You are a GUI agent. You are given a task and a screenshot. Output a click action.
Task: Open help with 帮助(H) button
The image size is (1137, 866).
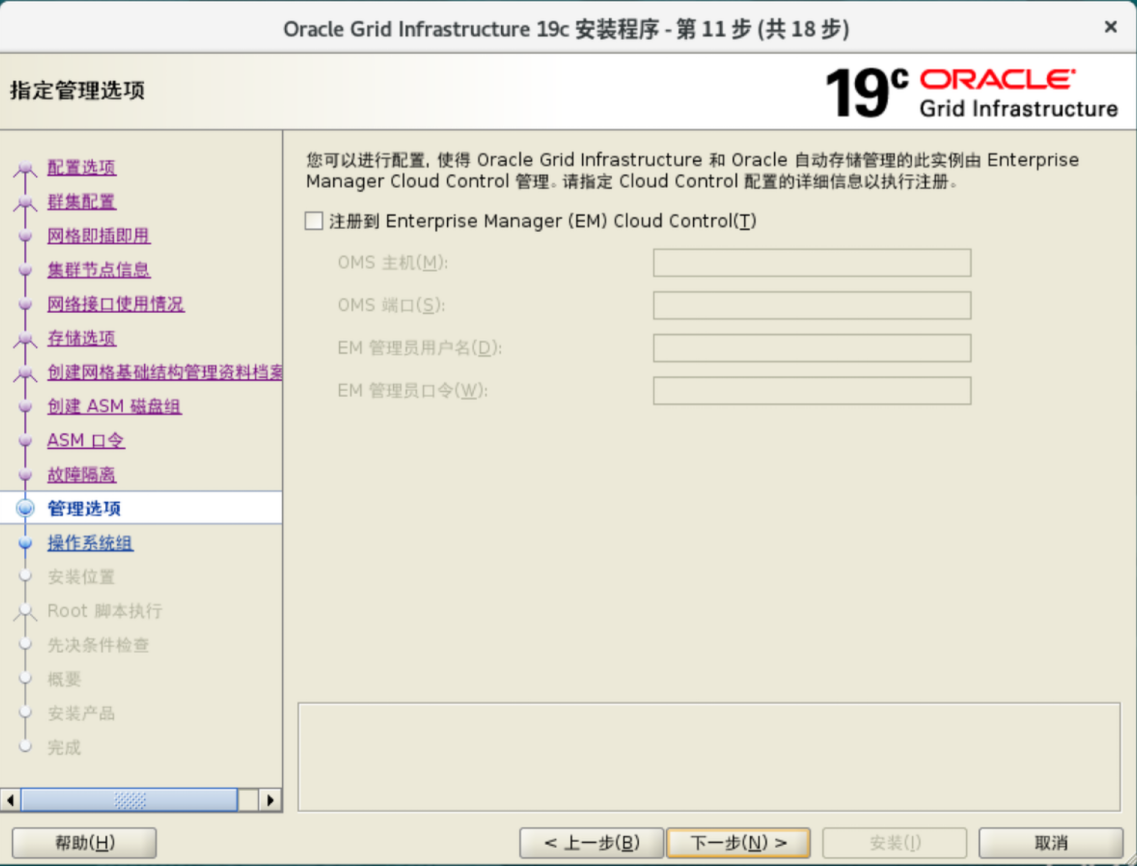pos(84,843)
